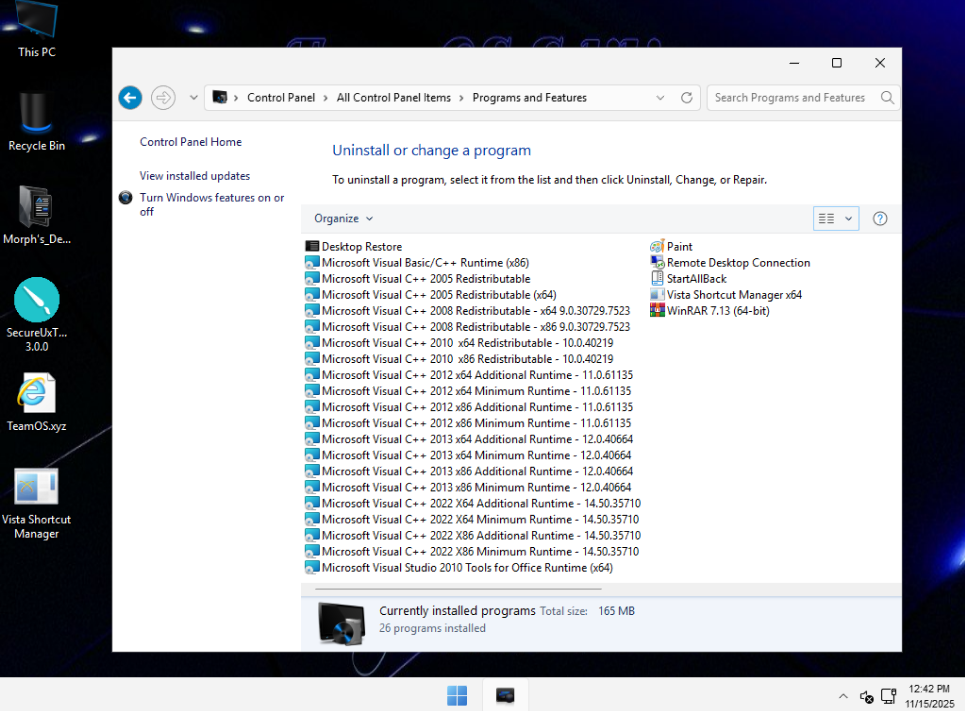Click the Control Panel taskbar icon
965x711 pixels.
[x=505, y=696]
